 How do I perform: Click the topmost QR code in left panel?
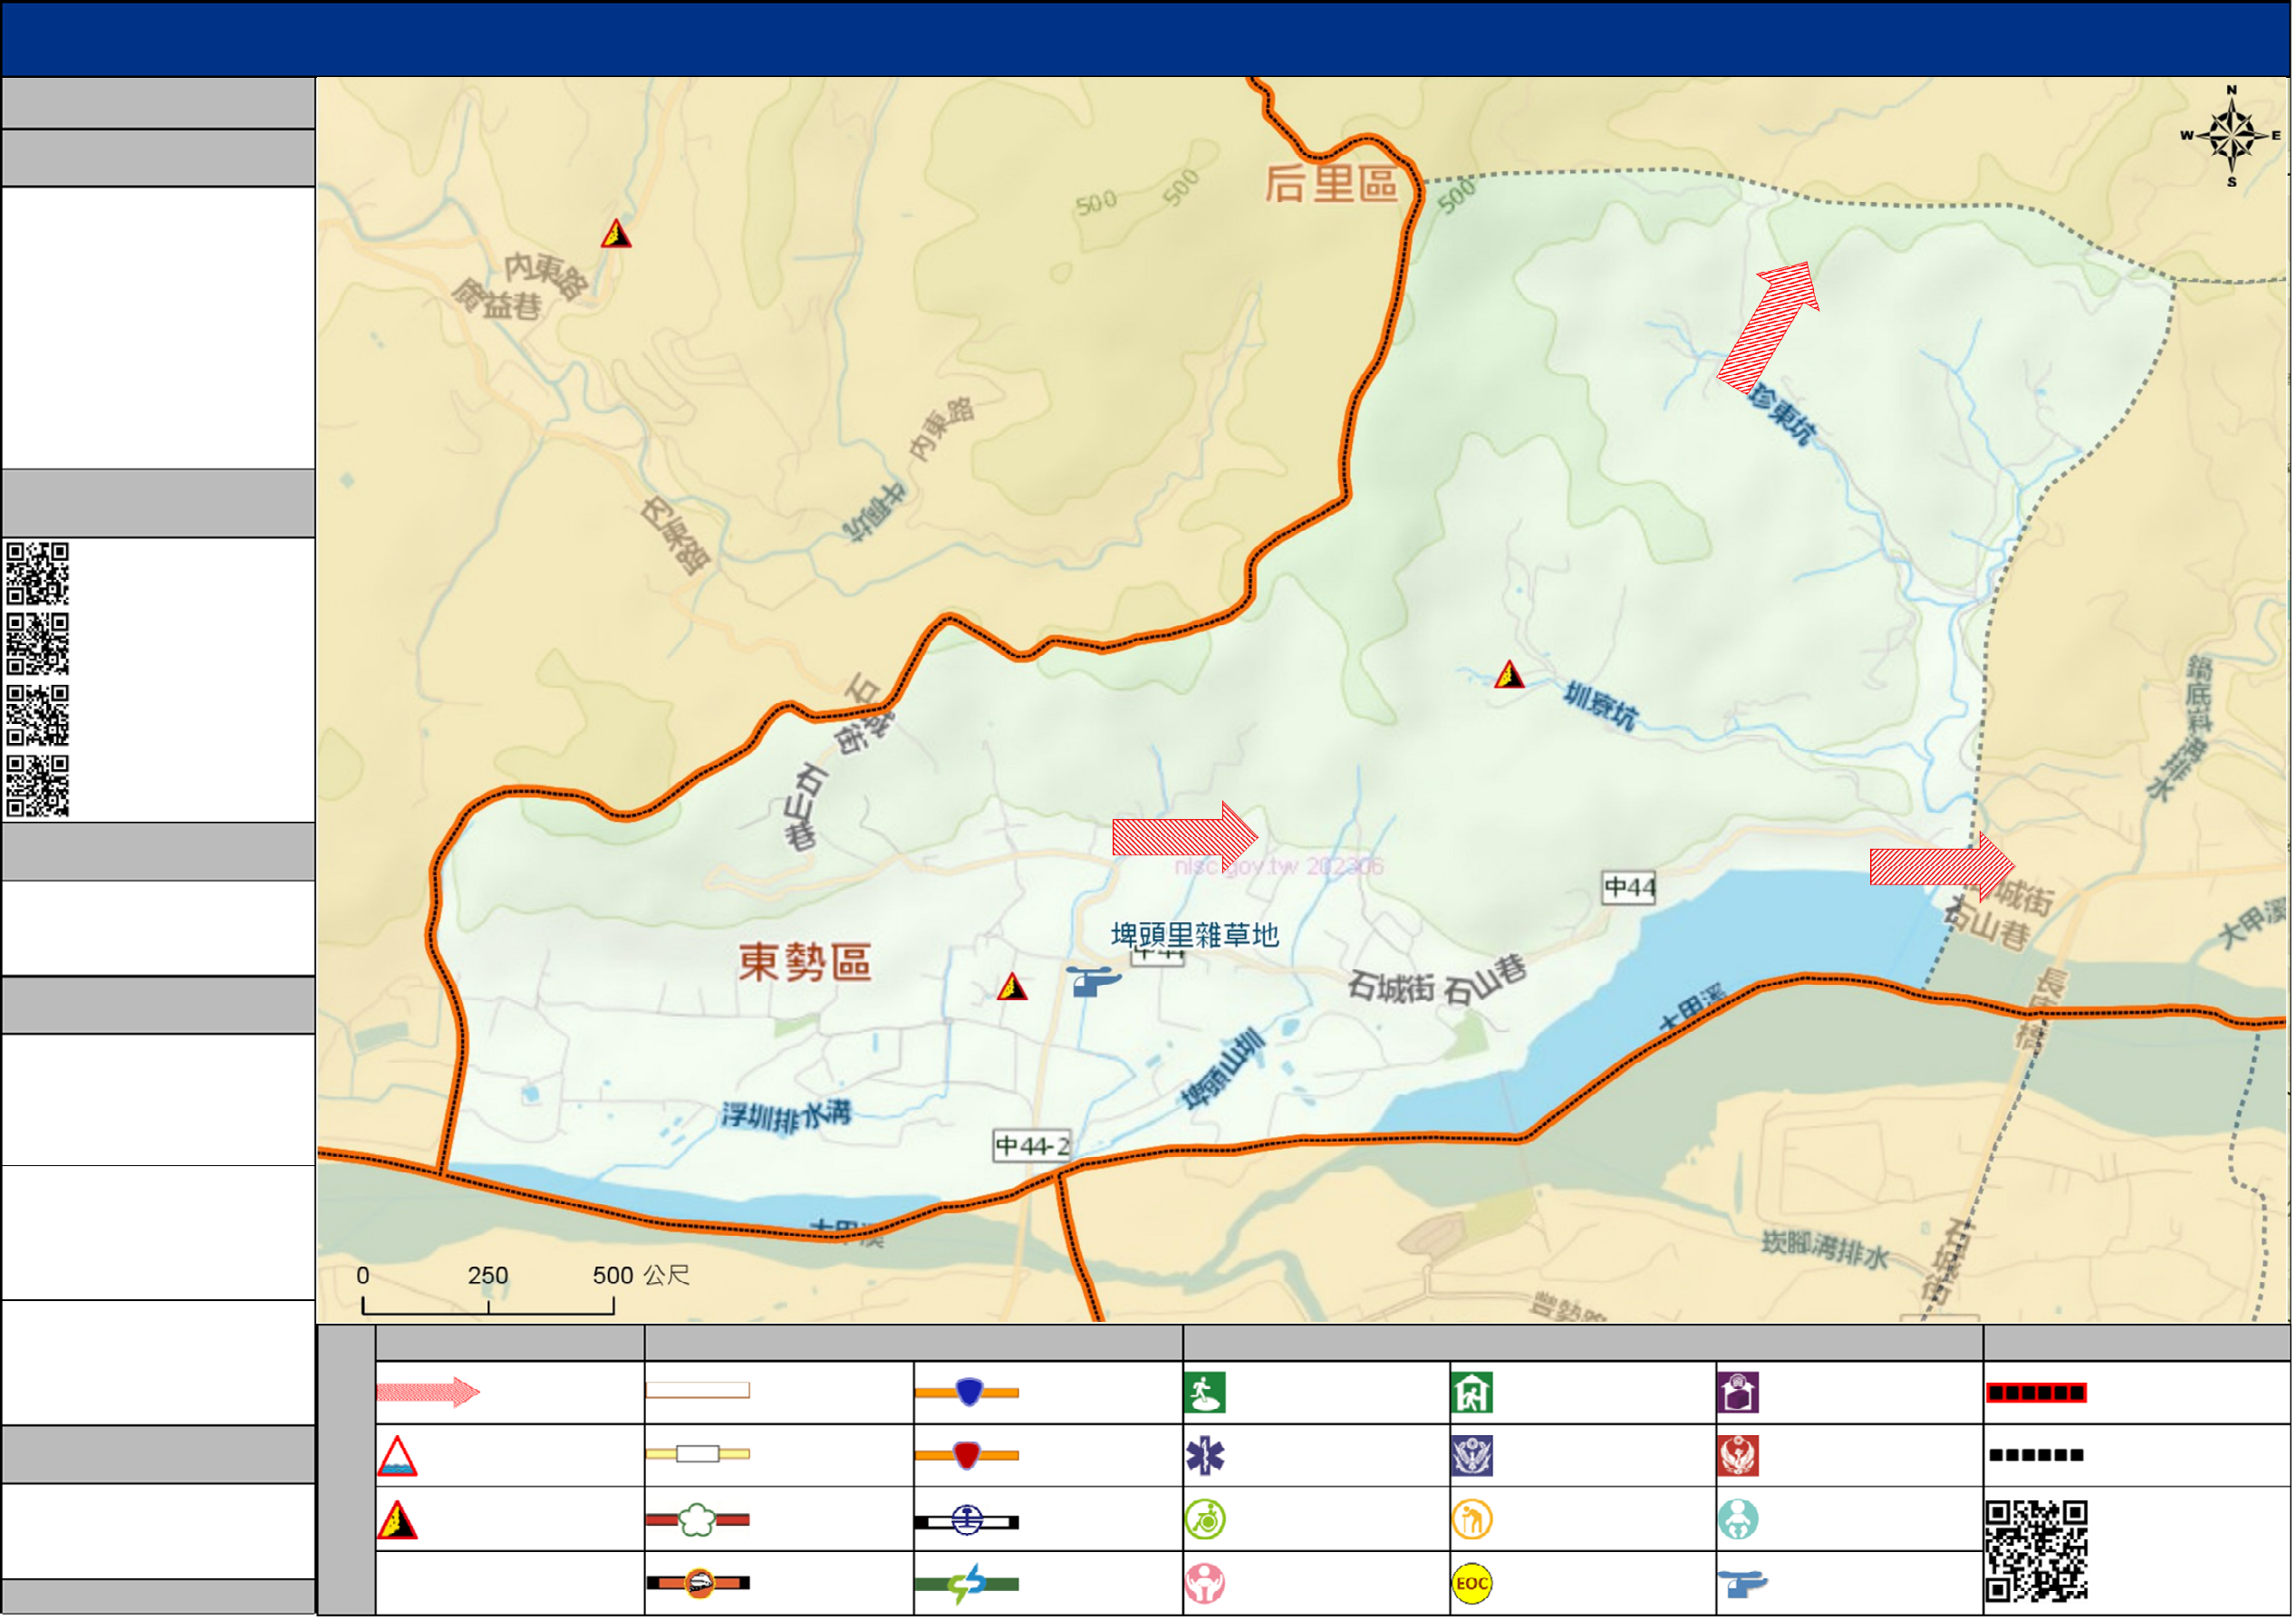tap(38, 574)
